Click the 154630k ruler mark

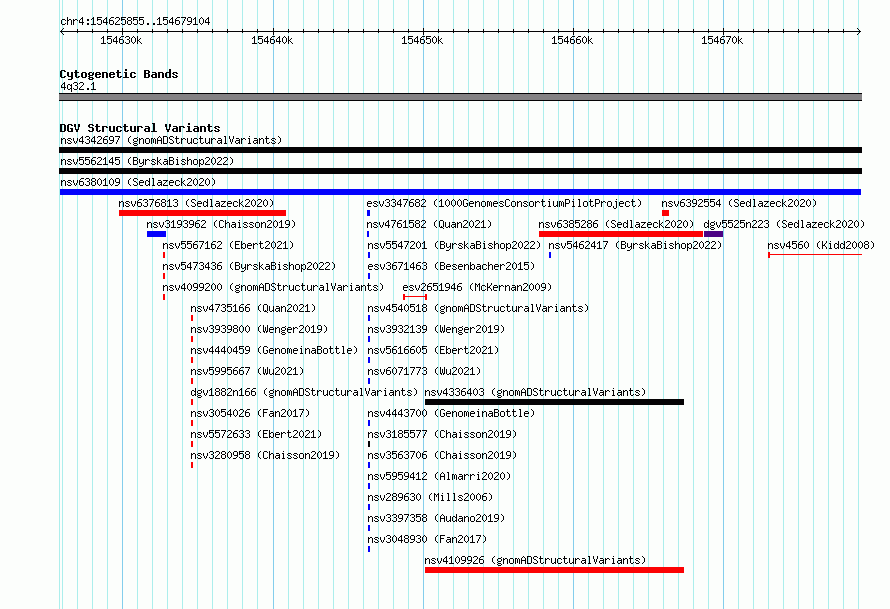click(121, 40)
